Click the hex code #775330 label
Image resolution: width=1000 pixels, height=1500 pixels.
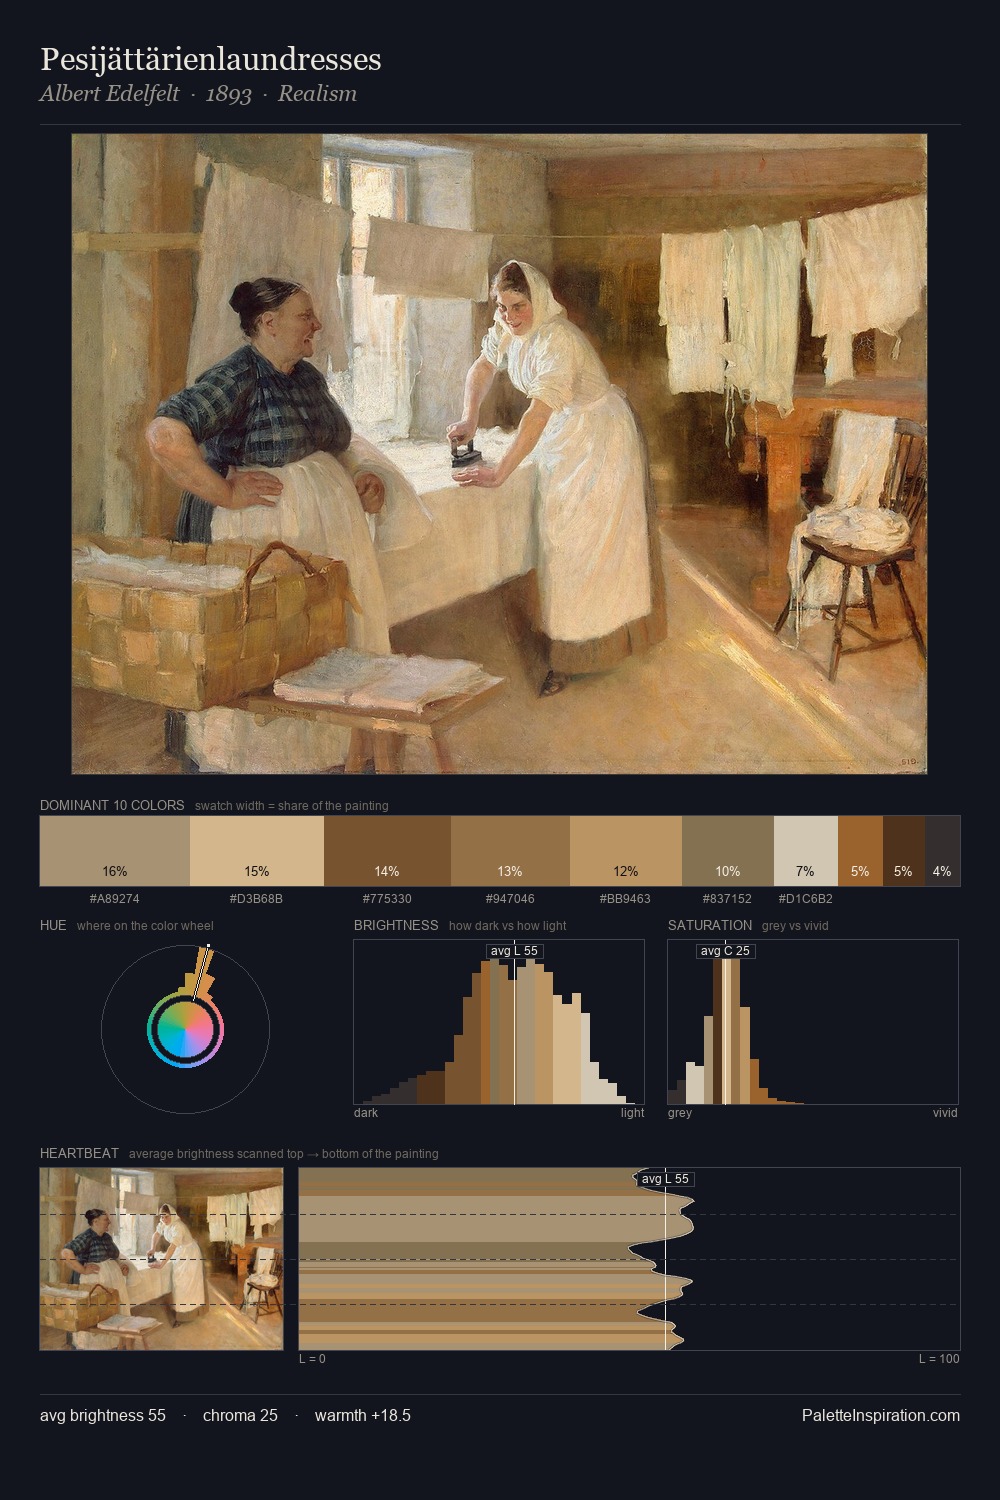[x=387, y=899]
